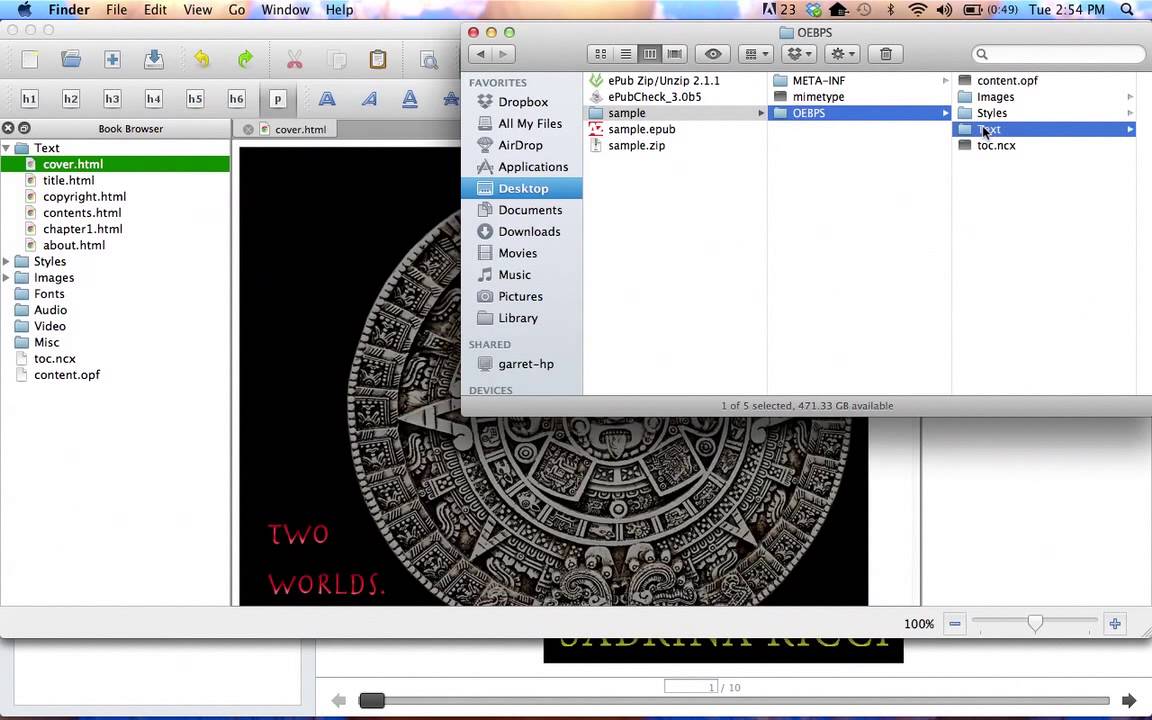Apply Heading 3 with h3 button

(112, 98)
